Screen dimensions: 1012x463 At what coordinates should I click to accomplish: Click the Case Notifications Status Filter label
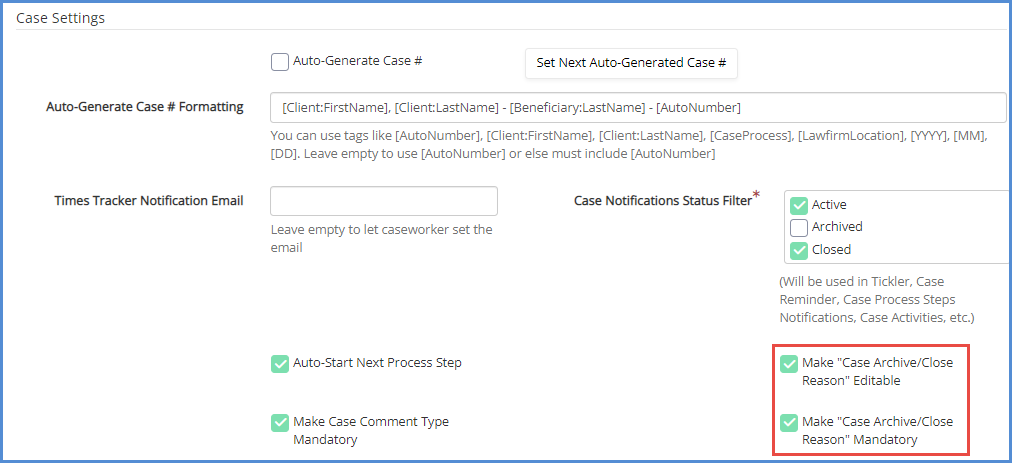(x=662, y=201)
